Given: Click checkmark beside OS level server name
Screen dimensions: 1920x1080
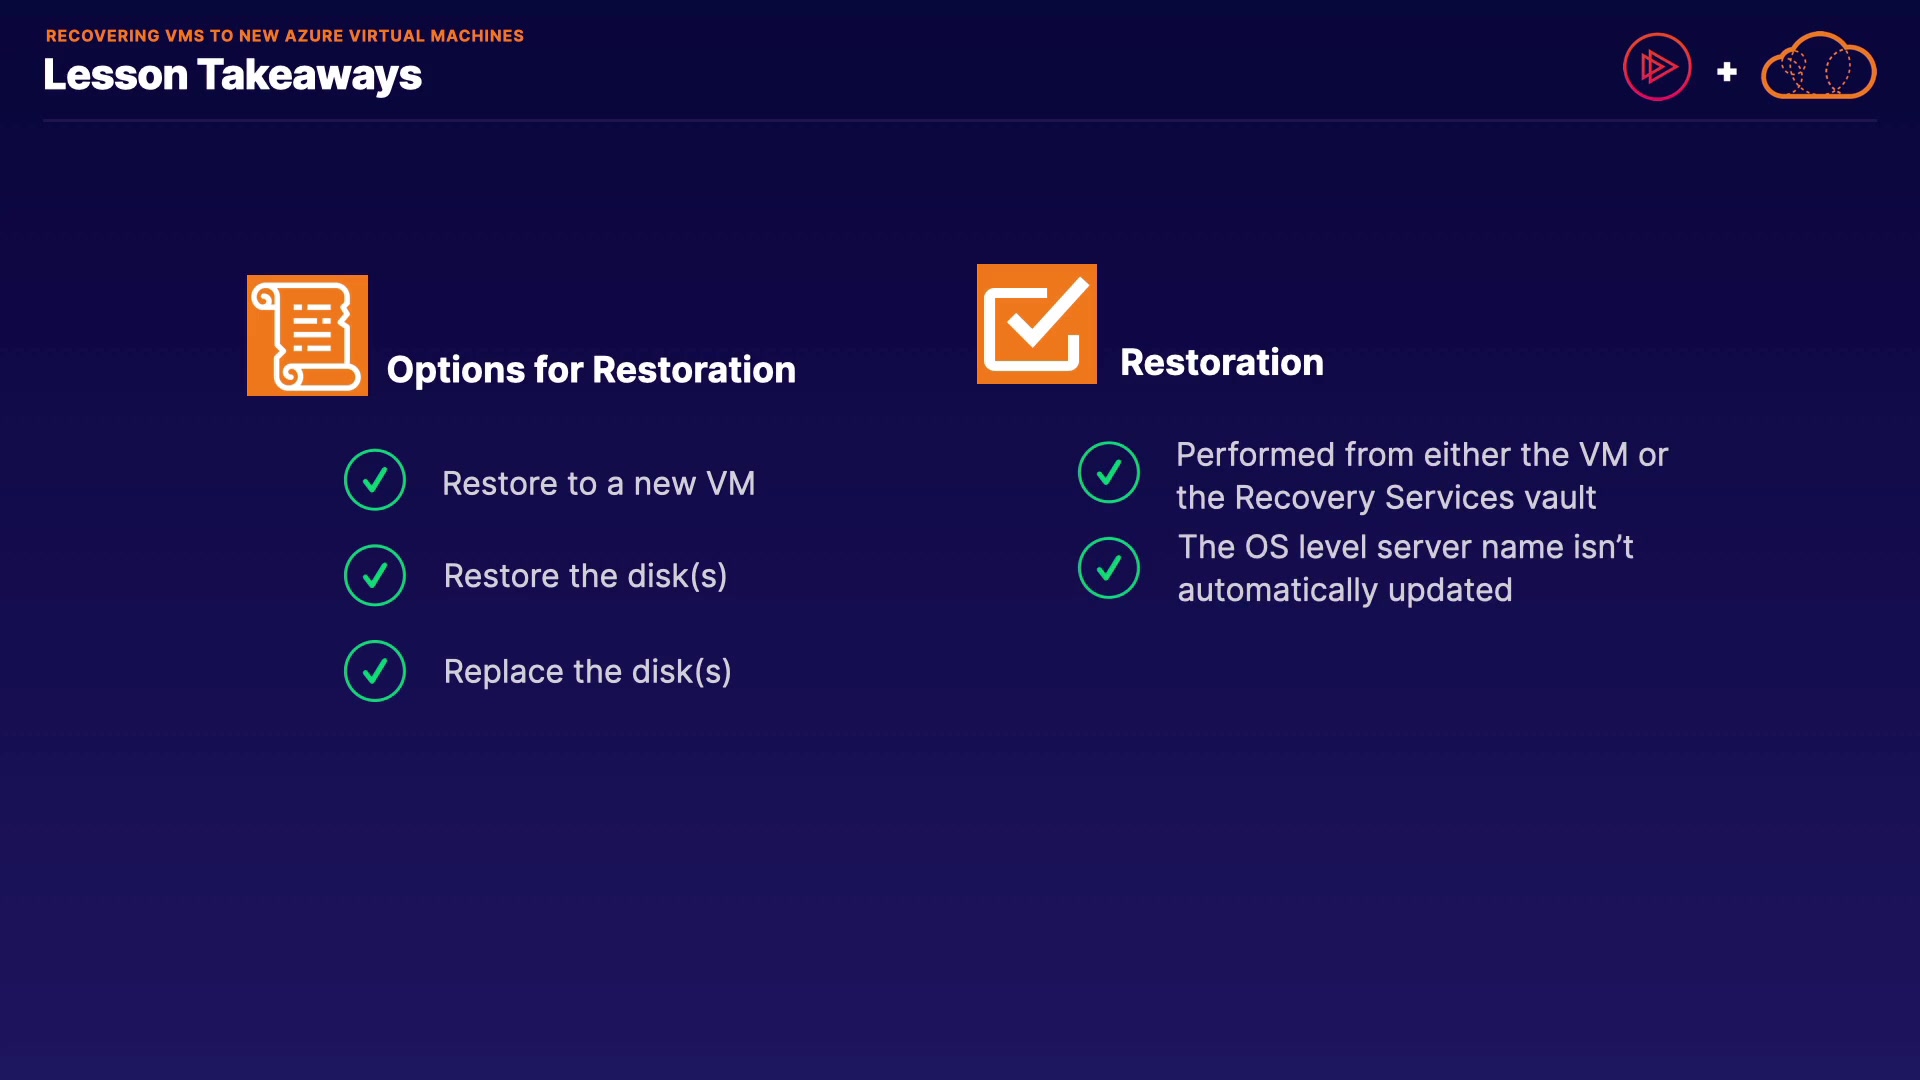Looking at the screenshot, I should tap(1108, 568).
